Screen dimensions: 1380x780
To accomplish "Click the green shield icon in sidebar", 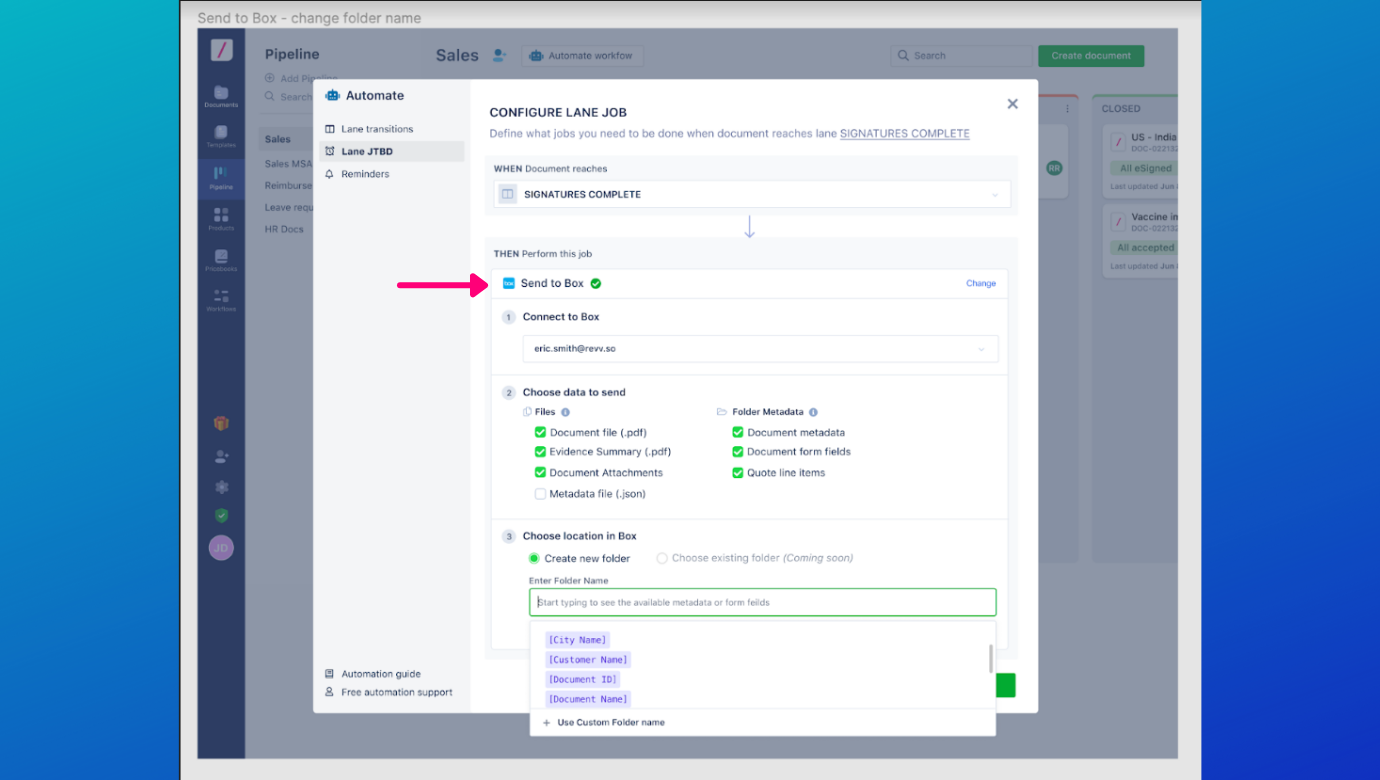I will (221, 516).
